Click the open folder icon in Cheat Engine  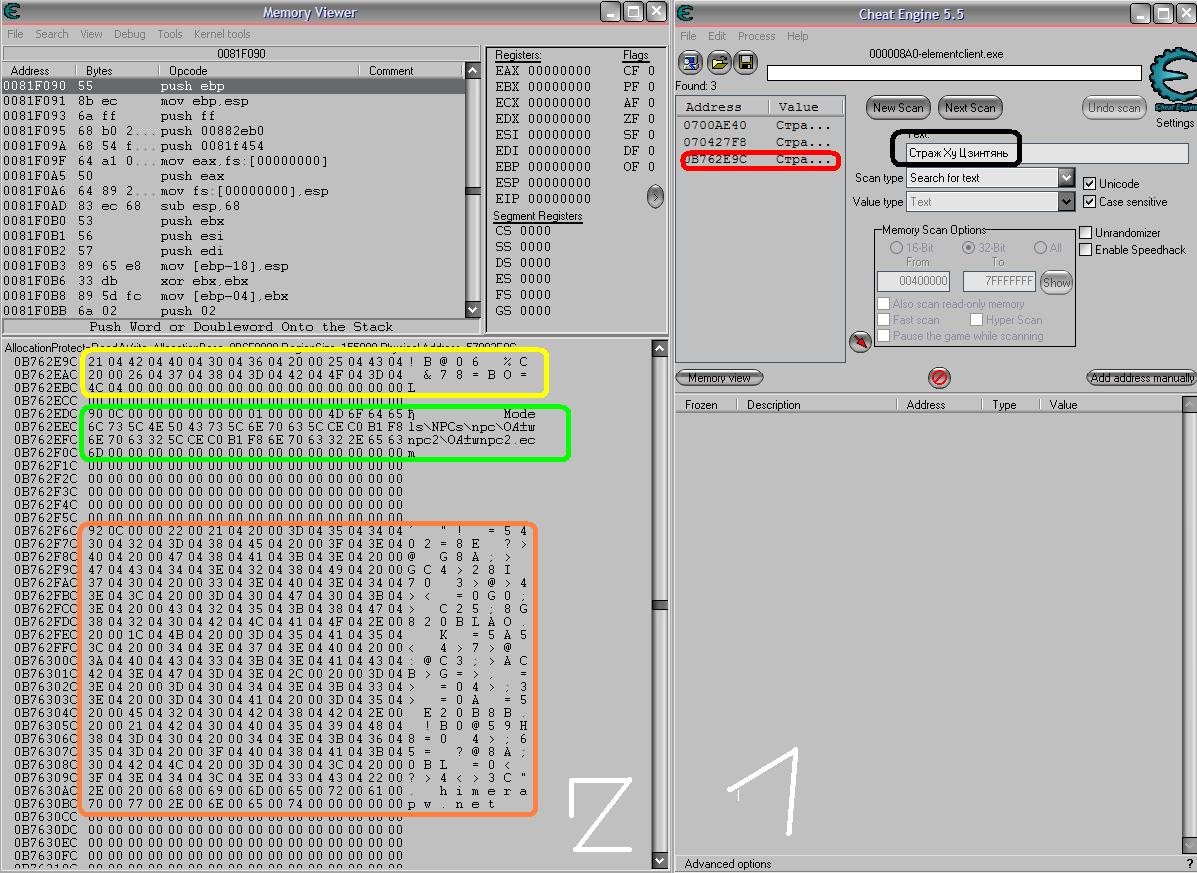[718, 63]
